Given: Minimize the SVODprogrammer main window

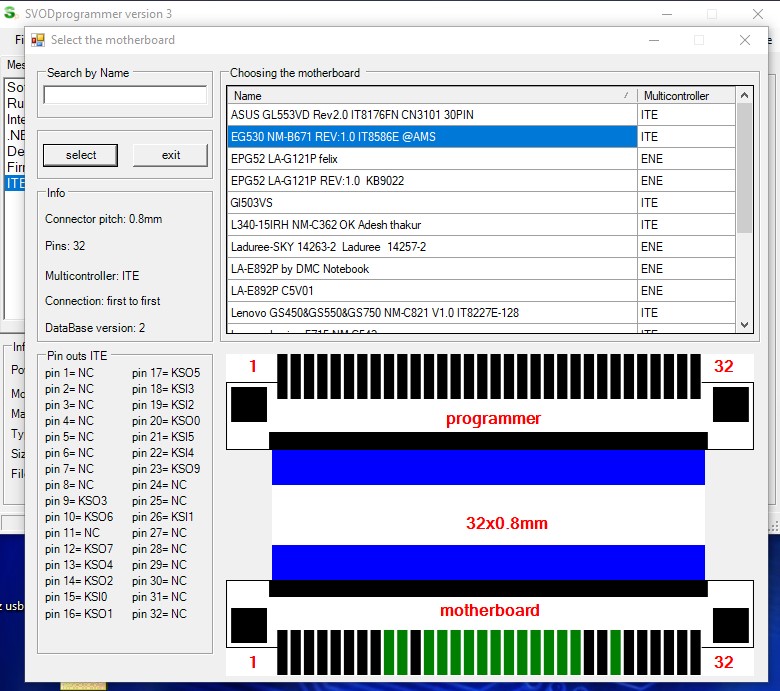Looking at the screenshot, I should tap(667, 14).
